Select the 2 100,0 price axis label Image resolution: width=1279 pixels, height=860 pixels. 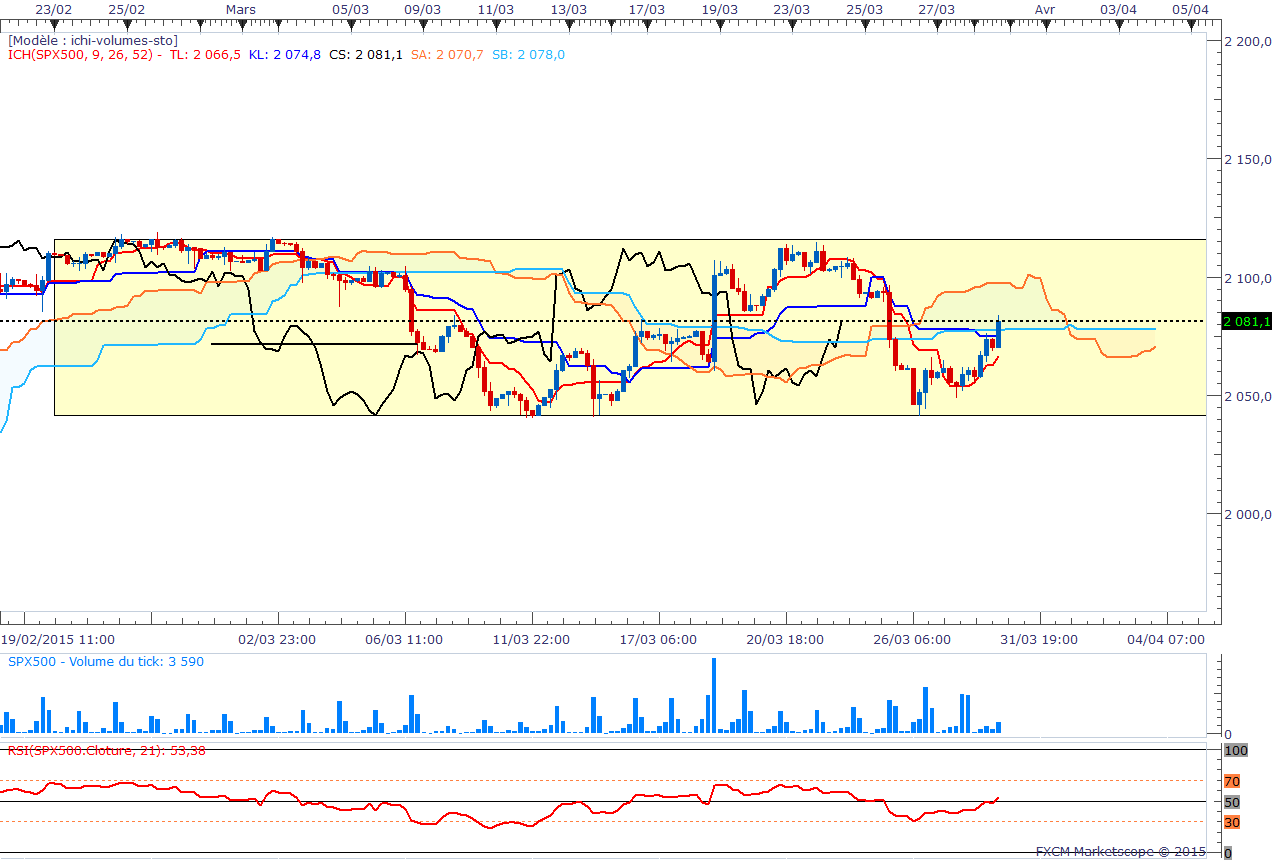[1247, 277]
